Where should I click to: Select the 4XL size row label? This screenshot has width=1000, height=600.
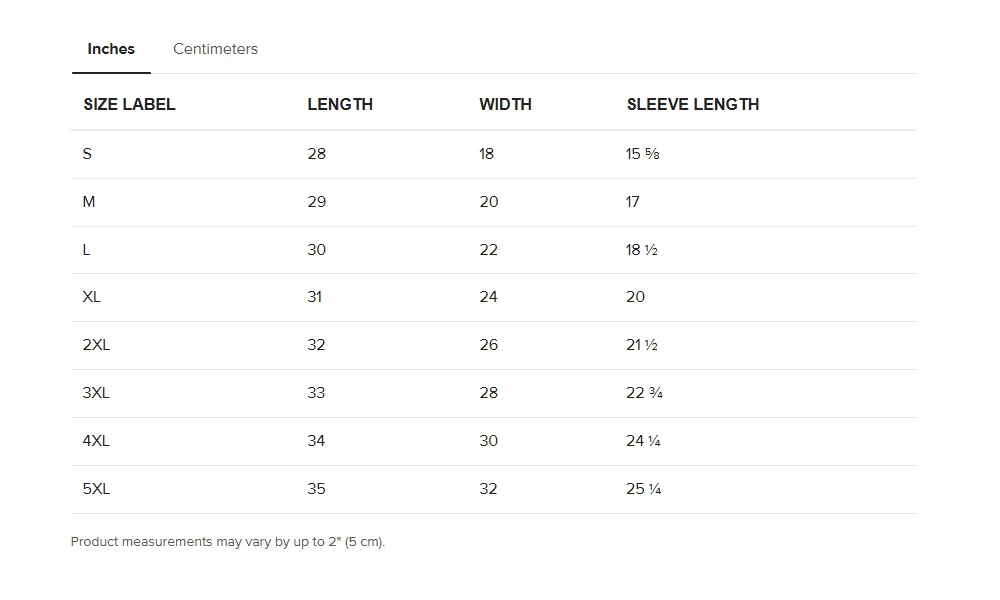click(x=96, y=441)
